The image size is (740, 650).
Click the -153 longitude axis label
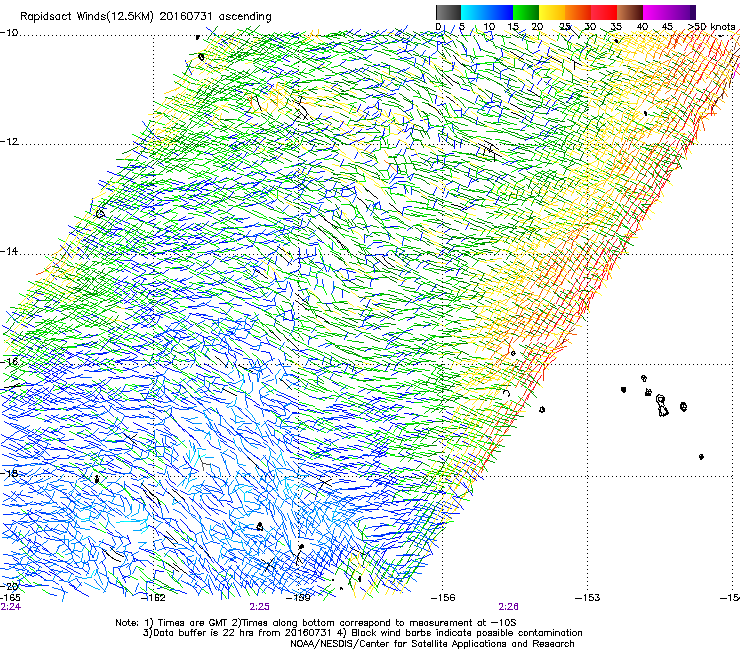pyautogui.click(x=588, y=598)
